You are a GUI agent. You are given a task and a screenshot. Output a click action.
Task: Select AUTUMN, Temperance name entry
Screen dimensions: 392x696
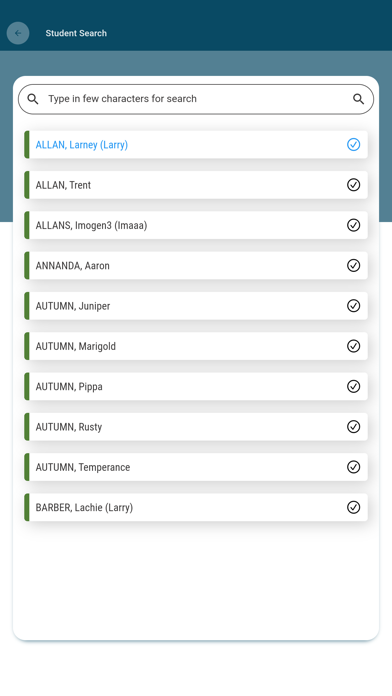83,467
